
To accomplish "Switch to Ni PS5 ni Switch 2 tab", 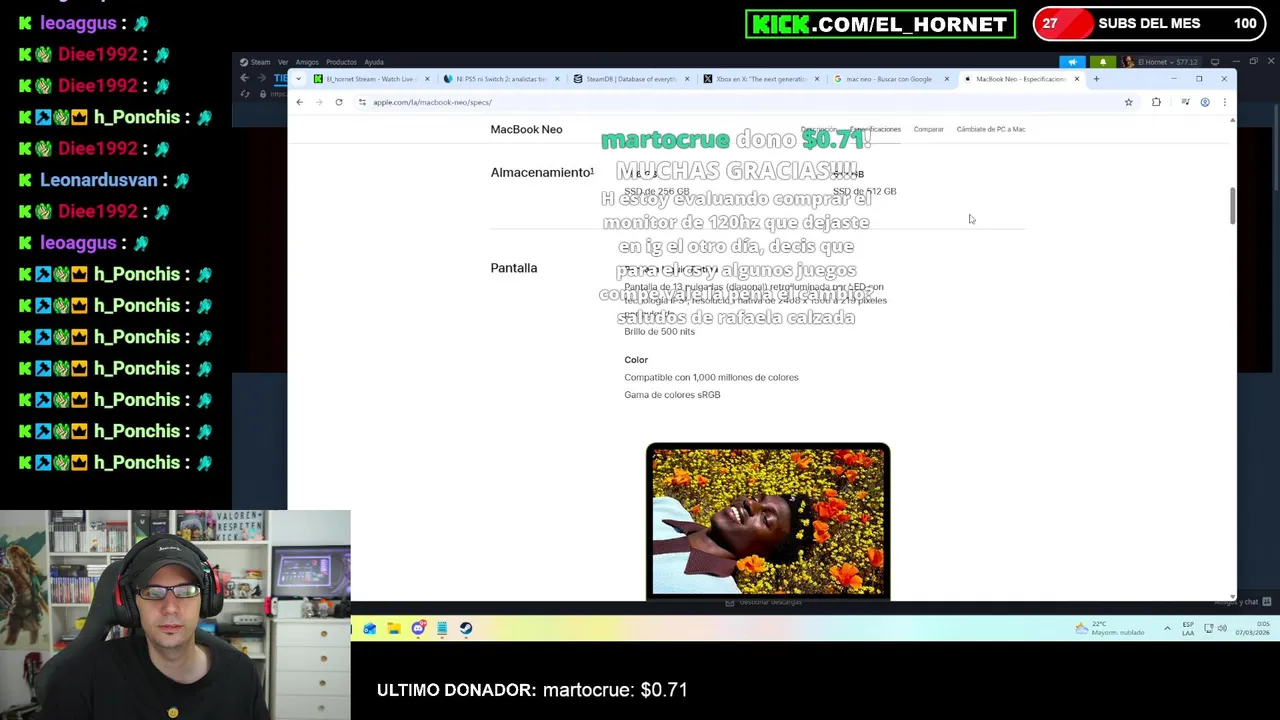I will tap(500, 79).
